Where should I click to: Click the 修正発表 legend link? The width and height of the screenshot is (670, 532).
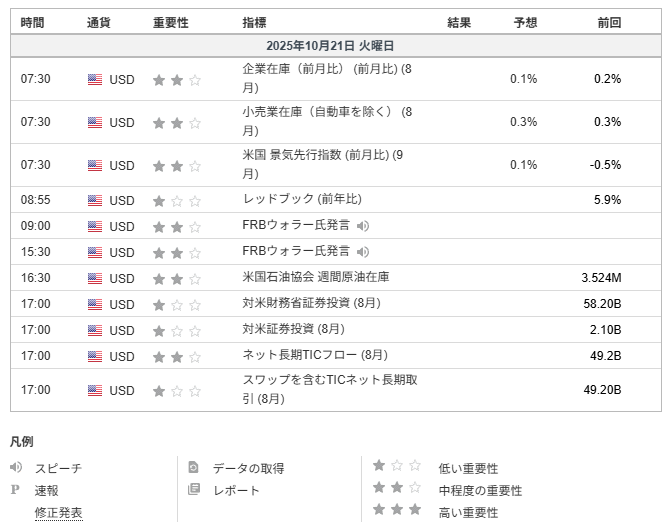(59, 513)
